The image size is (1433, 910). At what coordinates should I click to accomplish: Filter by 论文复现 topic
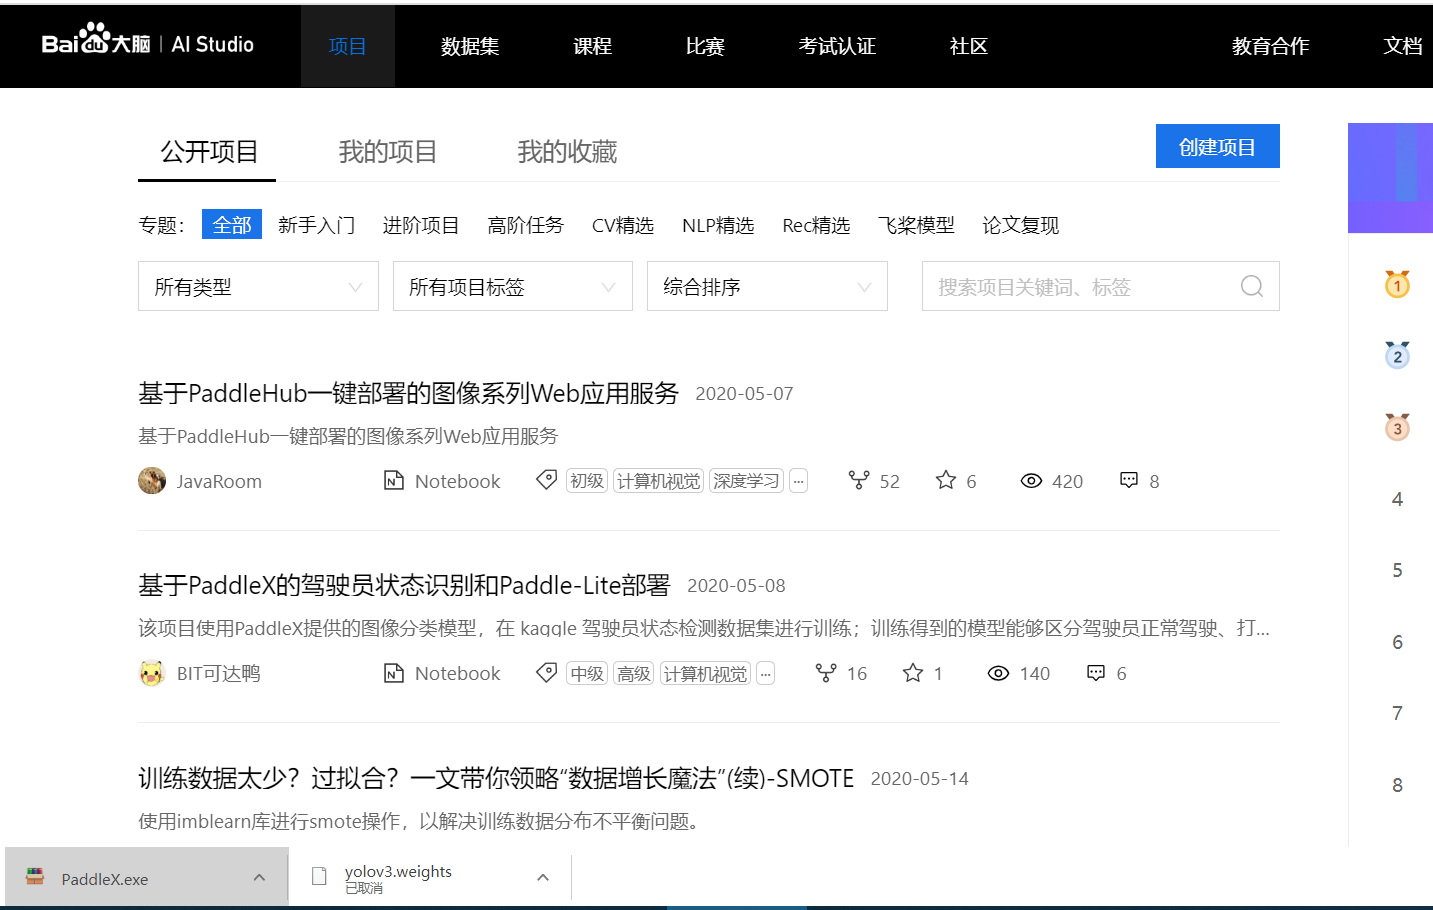[1020, 225]
